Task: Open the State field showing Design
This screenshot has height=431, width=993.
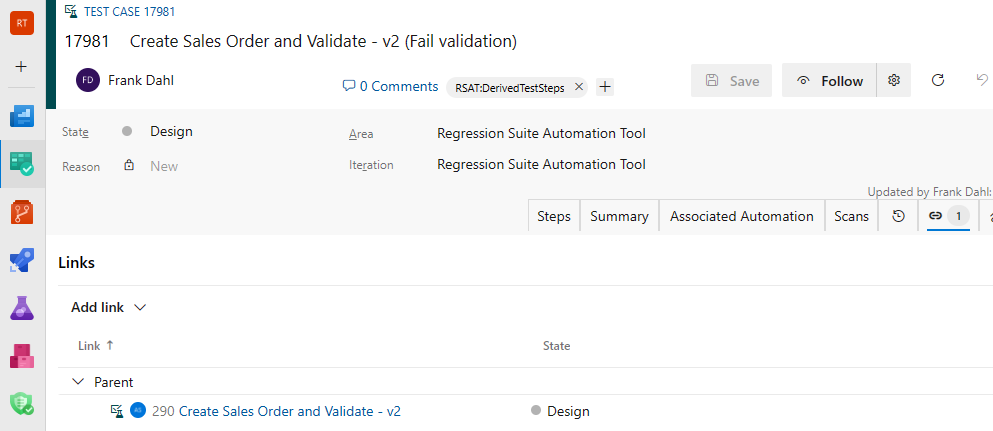Action: click(171, 132)
